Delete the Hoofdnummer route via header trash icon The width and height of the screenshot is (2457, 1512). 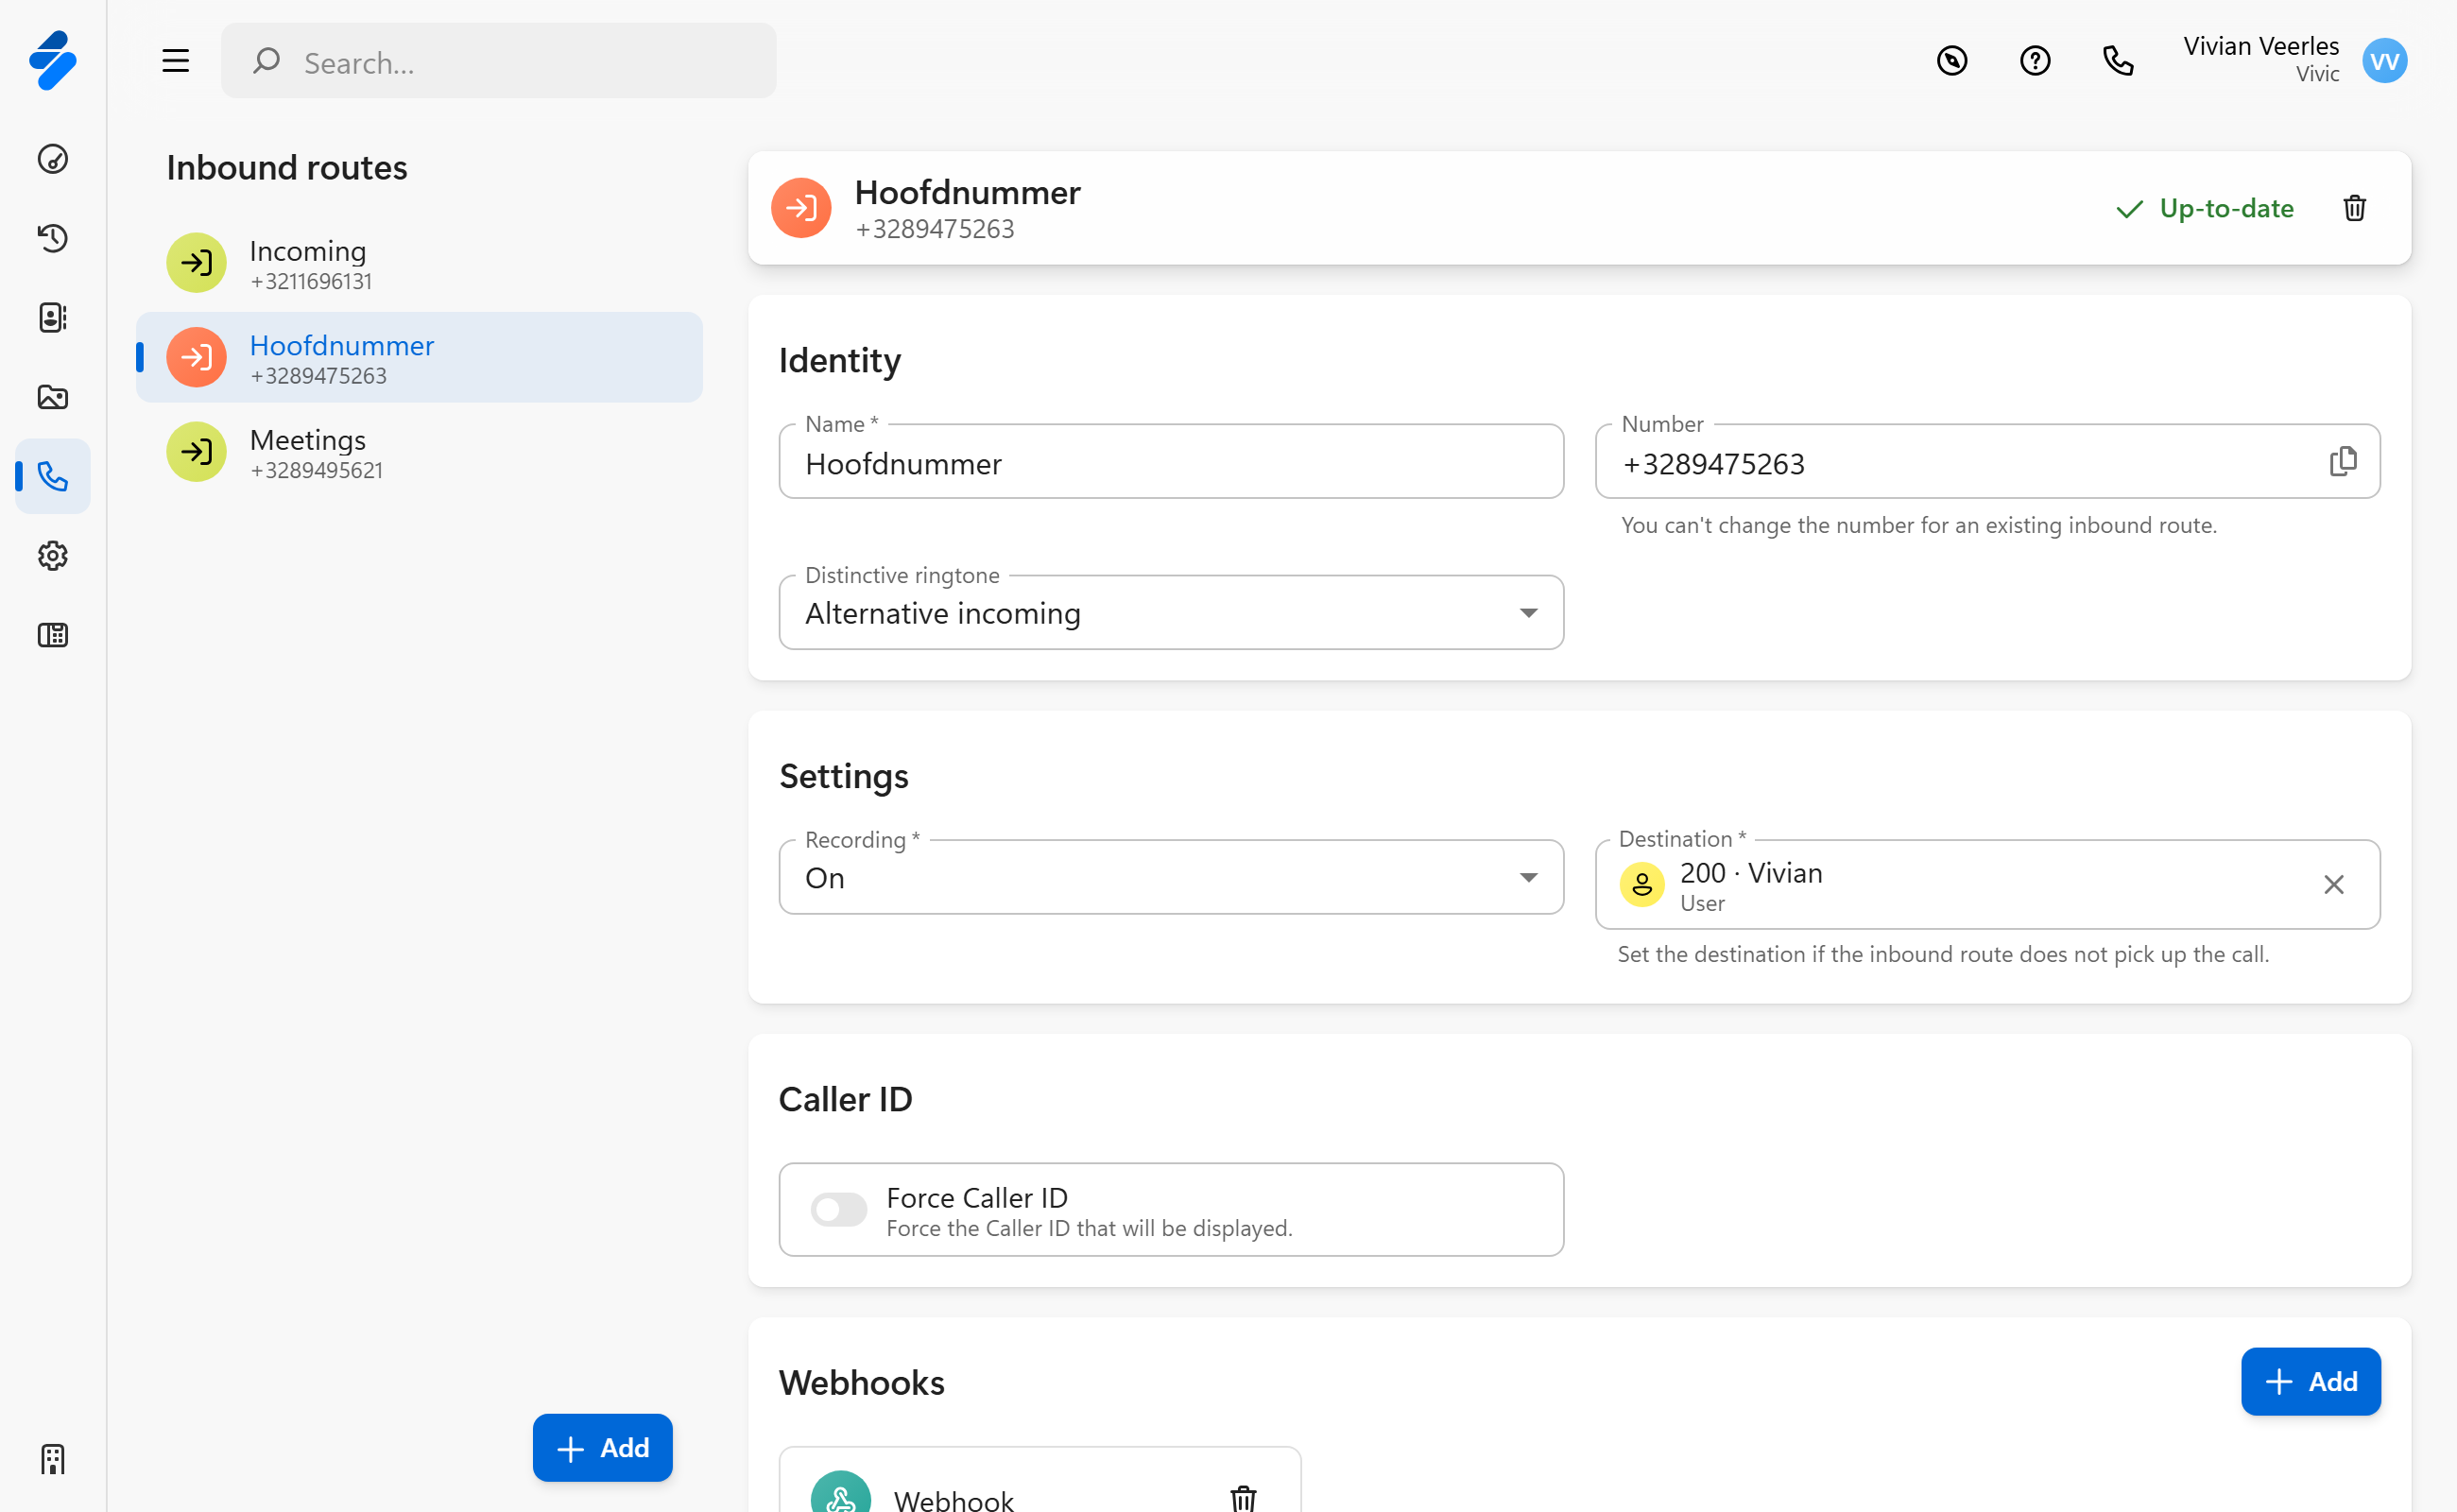[2354, 208]
